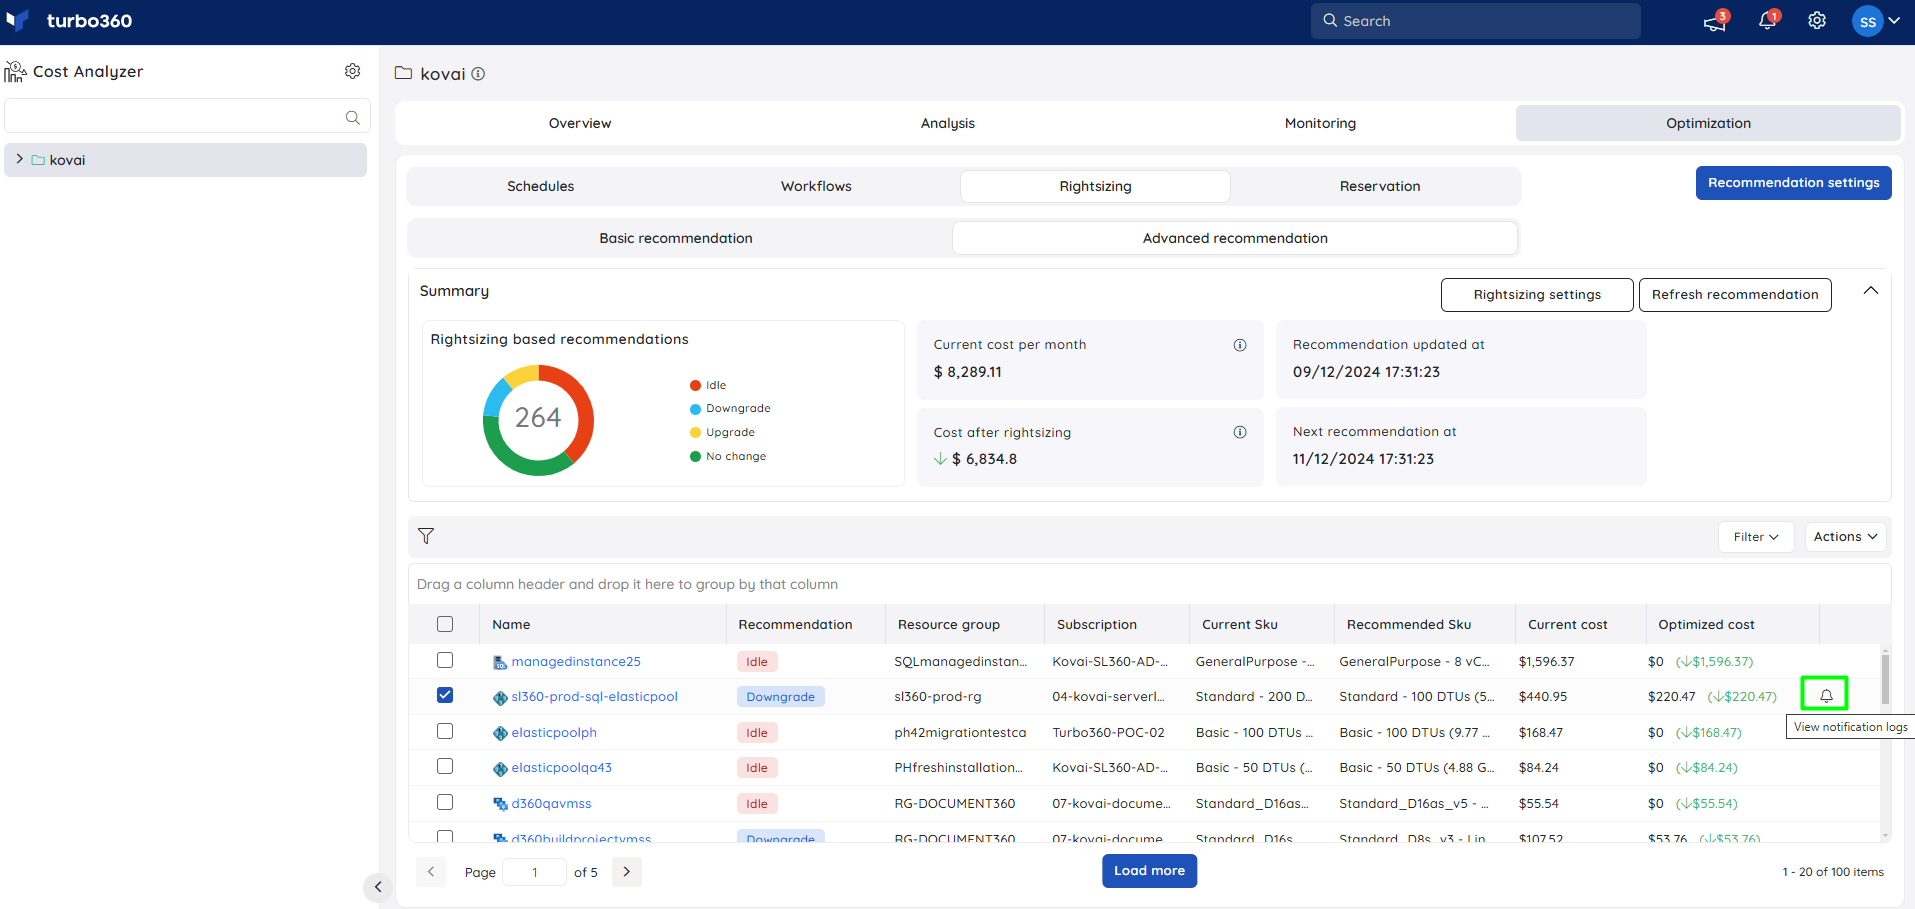Open the Workflows sub-tab

coord(816,186)
